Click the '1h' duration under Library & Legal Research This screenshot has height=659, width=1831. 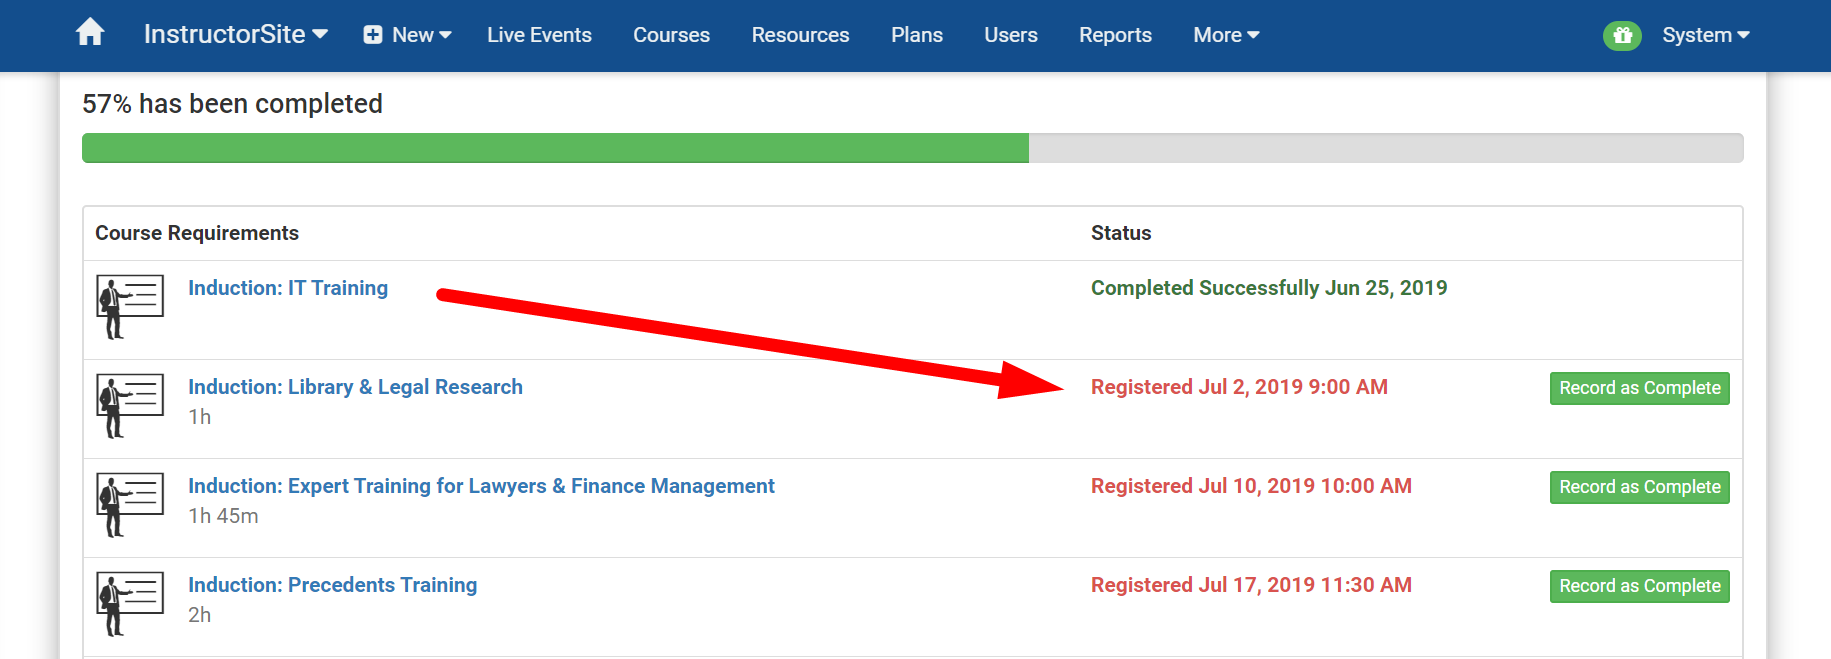[x=200, y=417]
